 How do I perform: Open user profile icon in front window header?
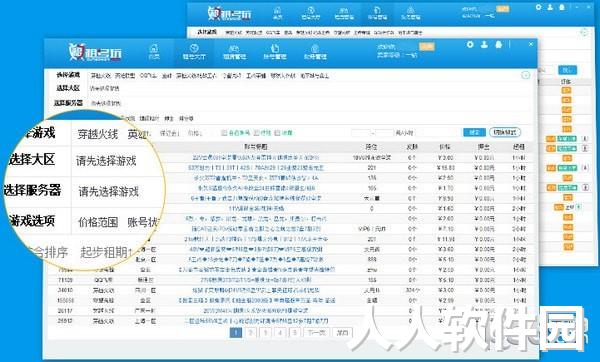point(484,44)
